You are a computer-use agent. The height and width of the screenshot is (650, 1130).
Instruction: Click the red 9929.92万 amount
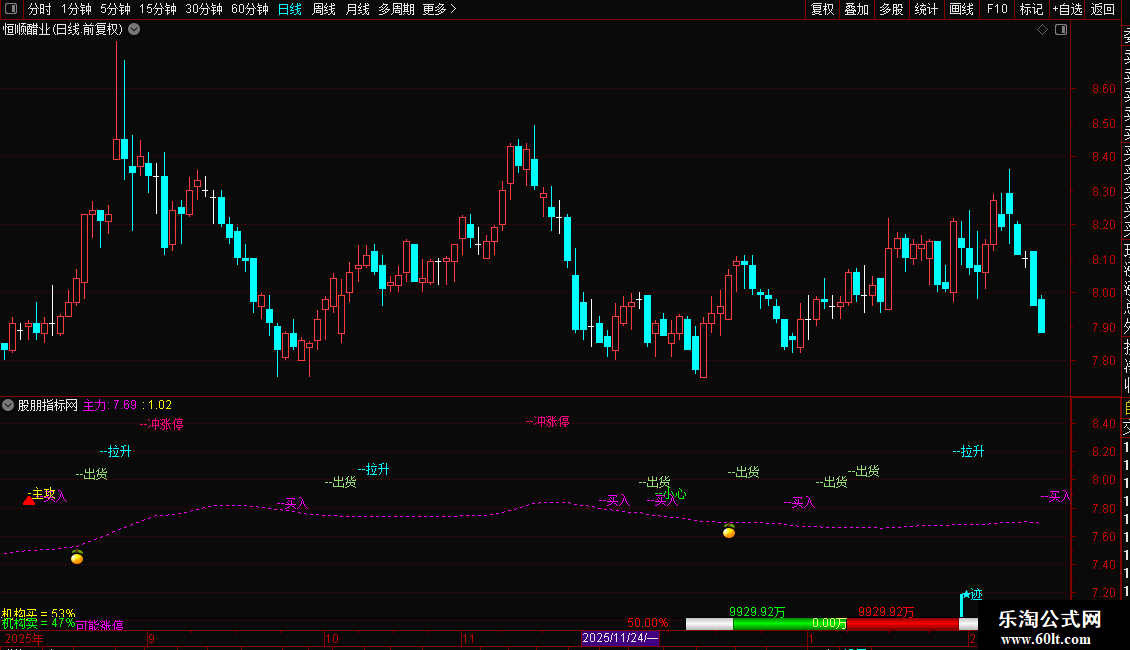click(x=886, y=612)
